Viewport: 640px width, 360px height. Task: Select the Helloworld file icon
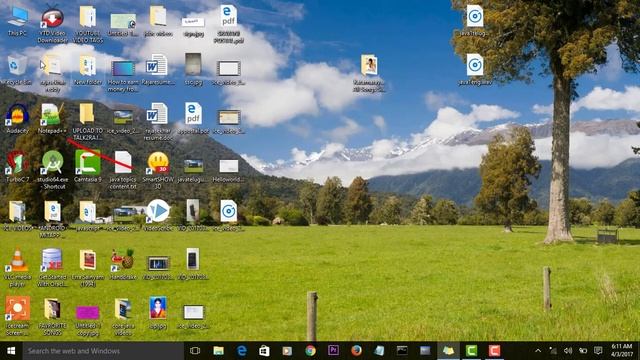(229, 170)
